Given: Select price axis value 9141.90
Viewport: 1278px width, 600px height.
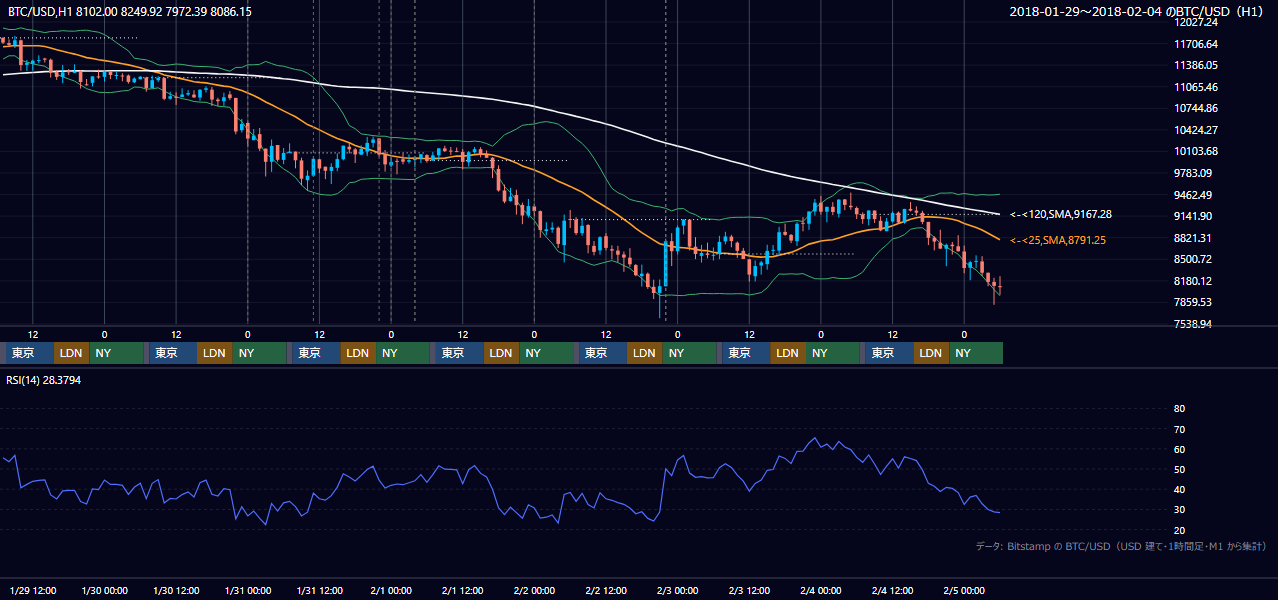Looking at the screenshot, I should click(x=1195, y=216).
